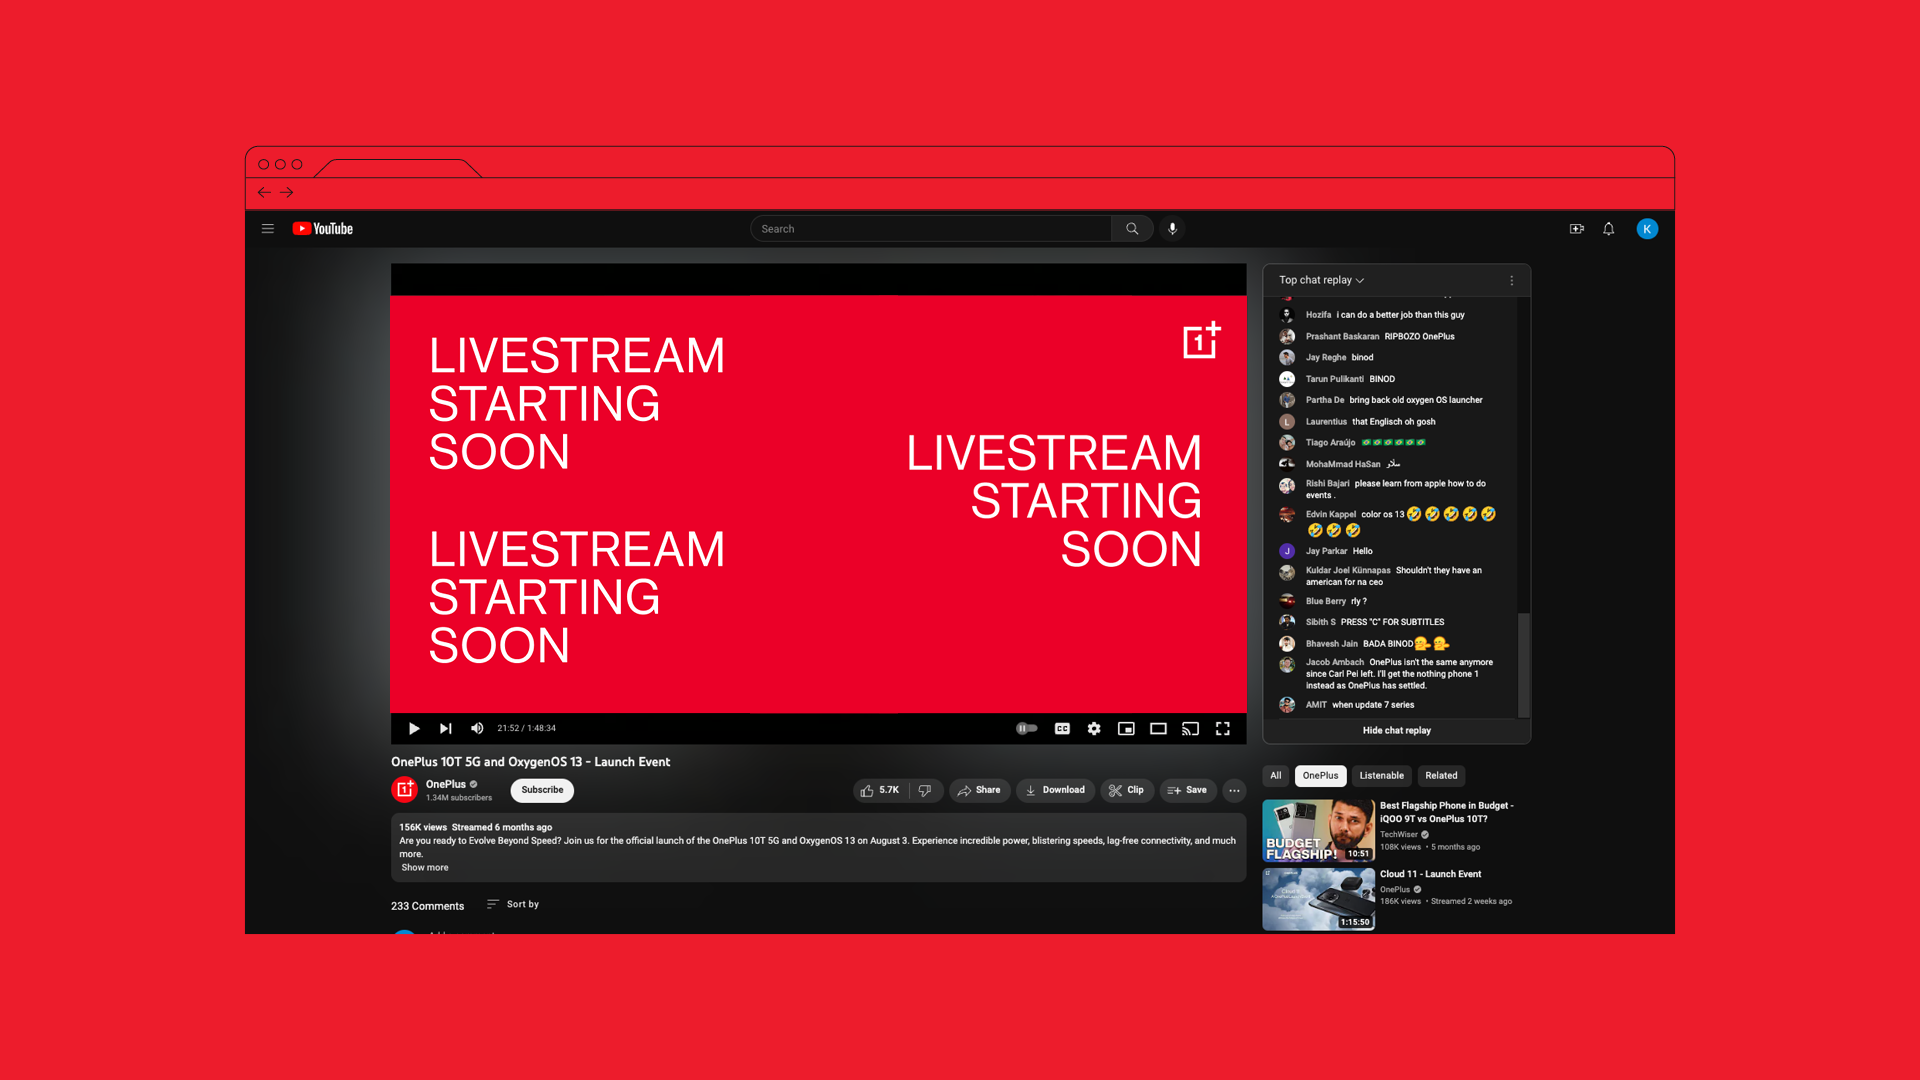1920x1080 pixels.
Task: Click Hide chat replay
Action: [1396, 731]
